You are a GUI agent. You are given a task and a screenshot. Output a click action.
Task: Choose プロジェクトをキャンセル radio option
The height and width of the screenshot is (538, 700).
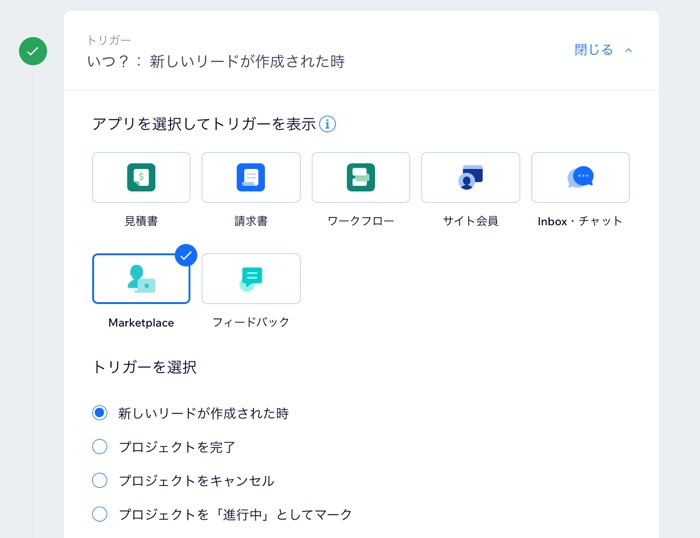coord(99,480)
